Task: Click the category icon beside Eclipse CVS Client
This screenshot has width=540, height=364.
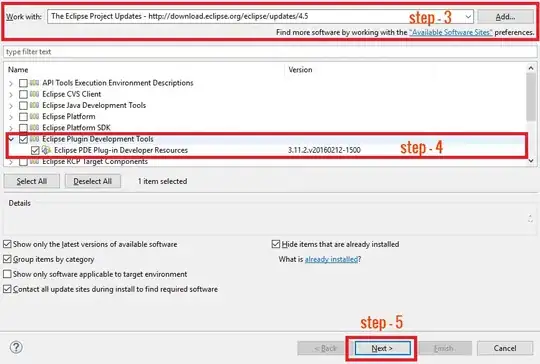Action: pos(34,94)
